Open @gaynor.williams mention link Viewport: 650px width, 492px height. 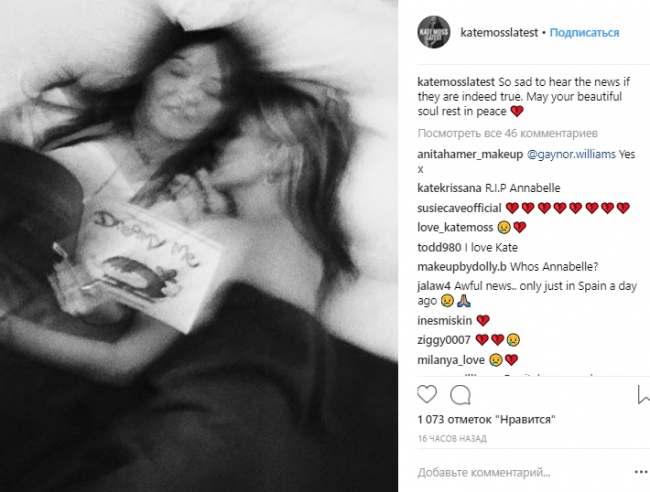point(571,155)
